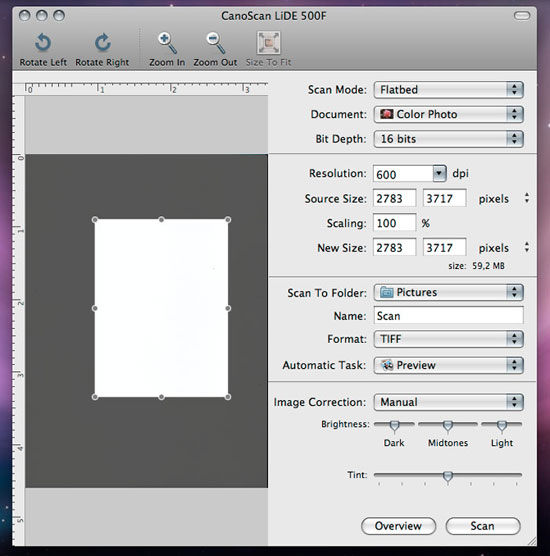Click the Overview button
The width and height of the screenshot is (550, 556).
(398, 526)
